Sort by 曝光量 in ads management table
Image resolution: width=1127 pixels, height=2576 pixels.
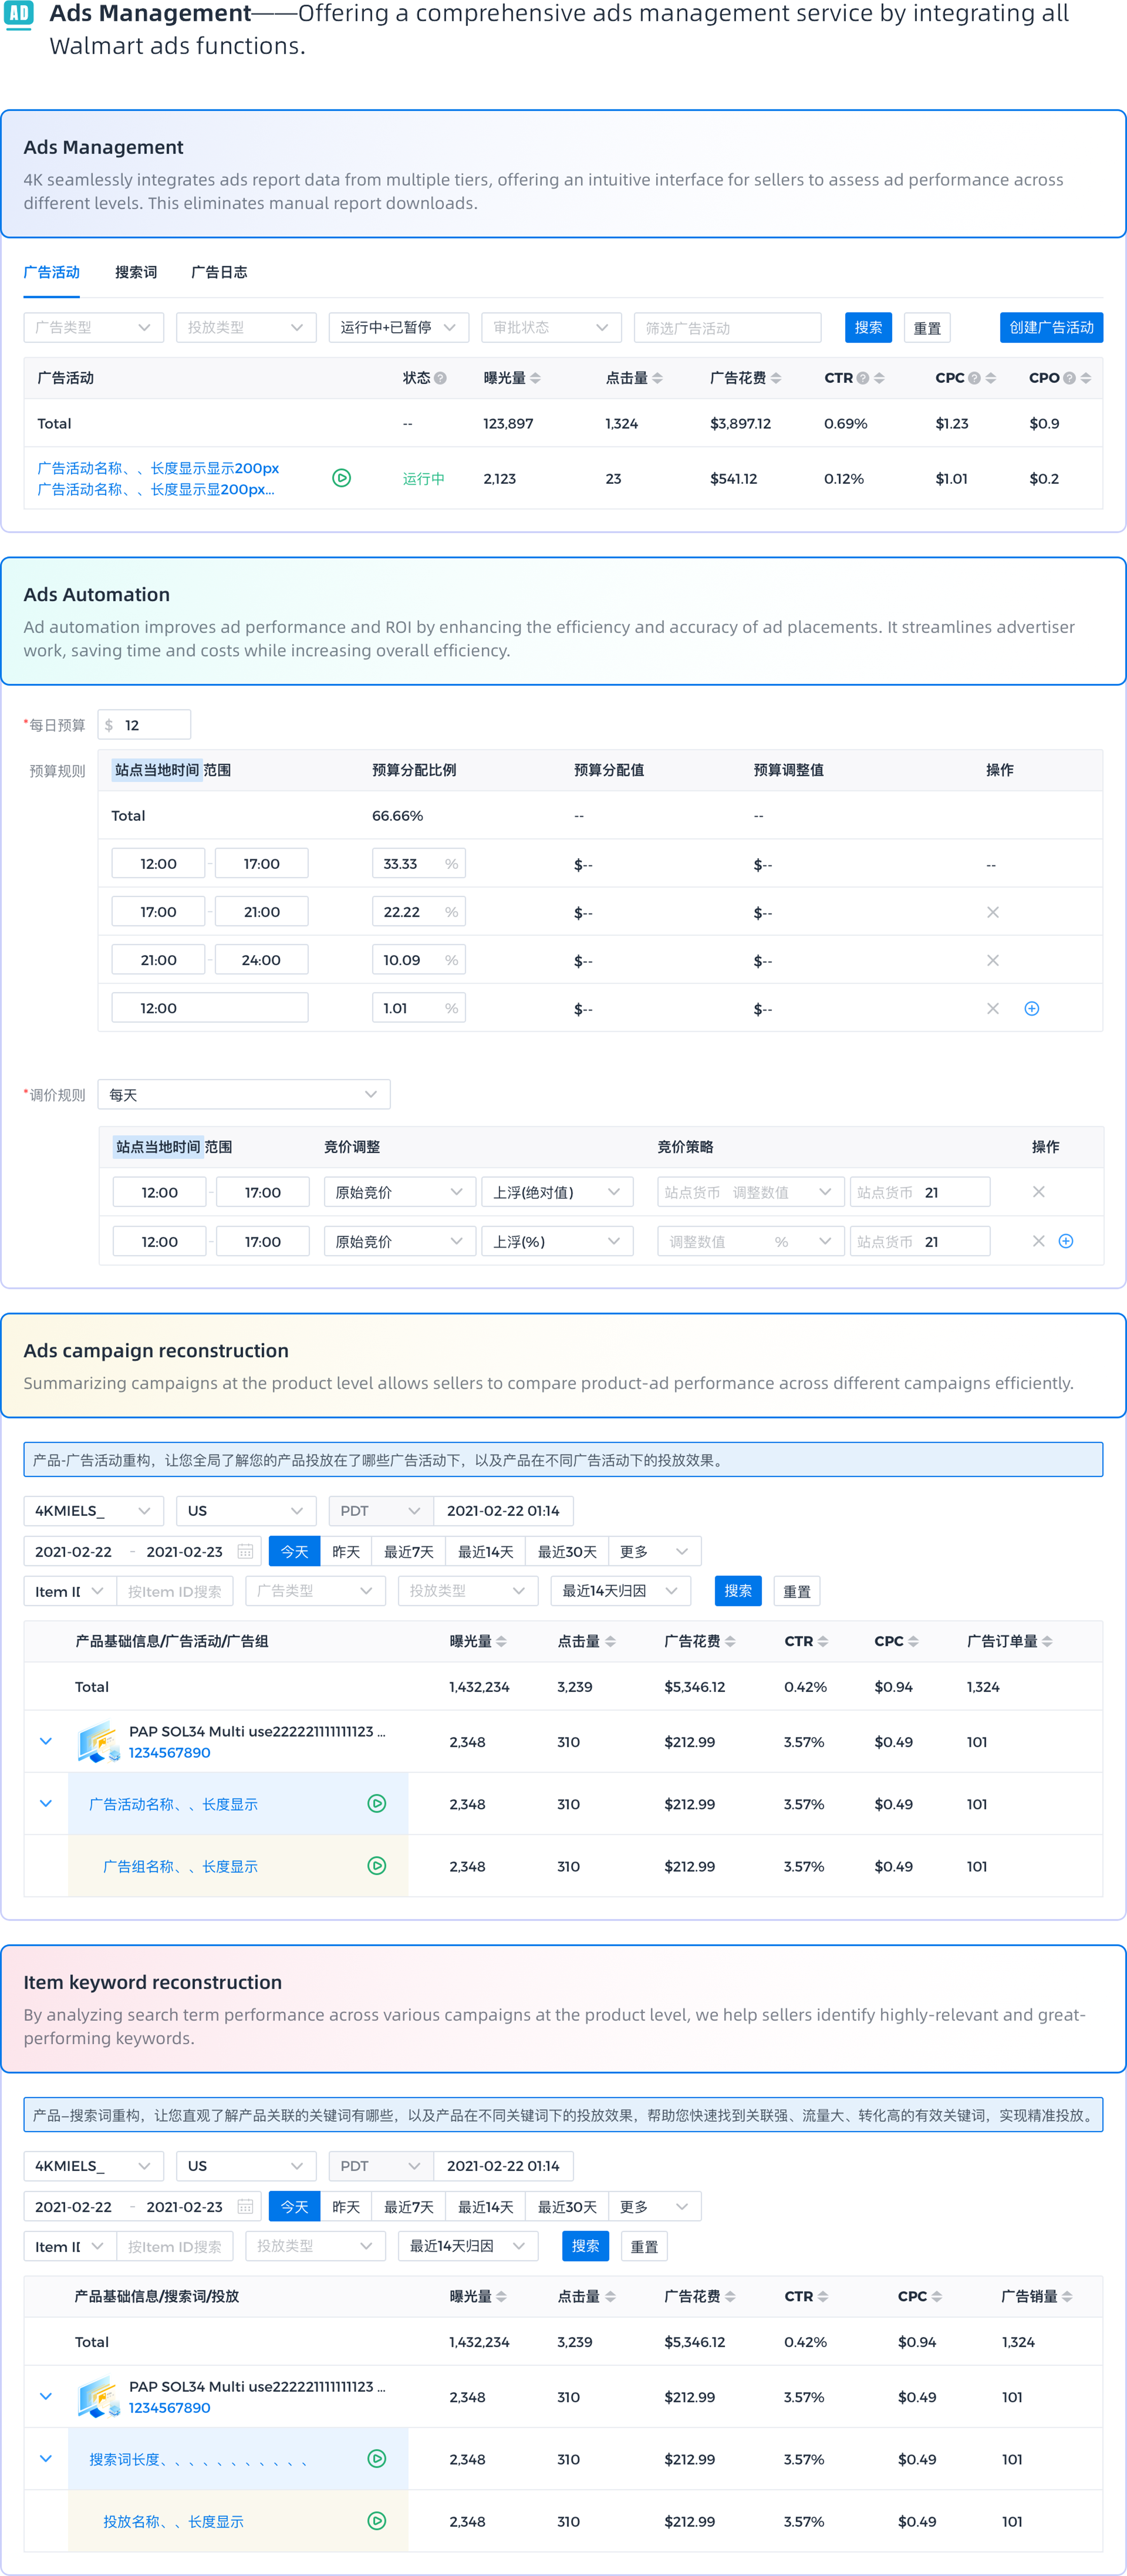tap(535, 378)
